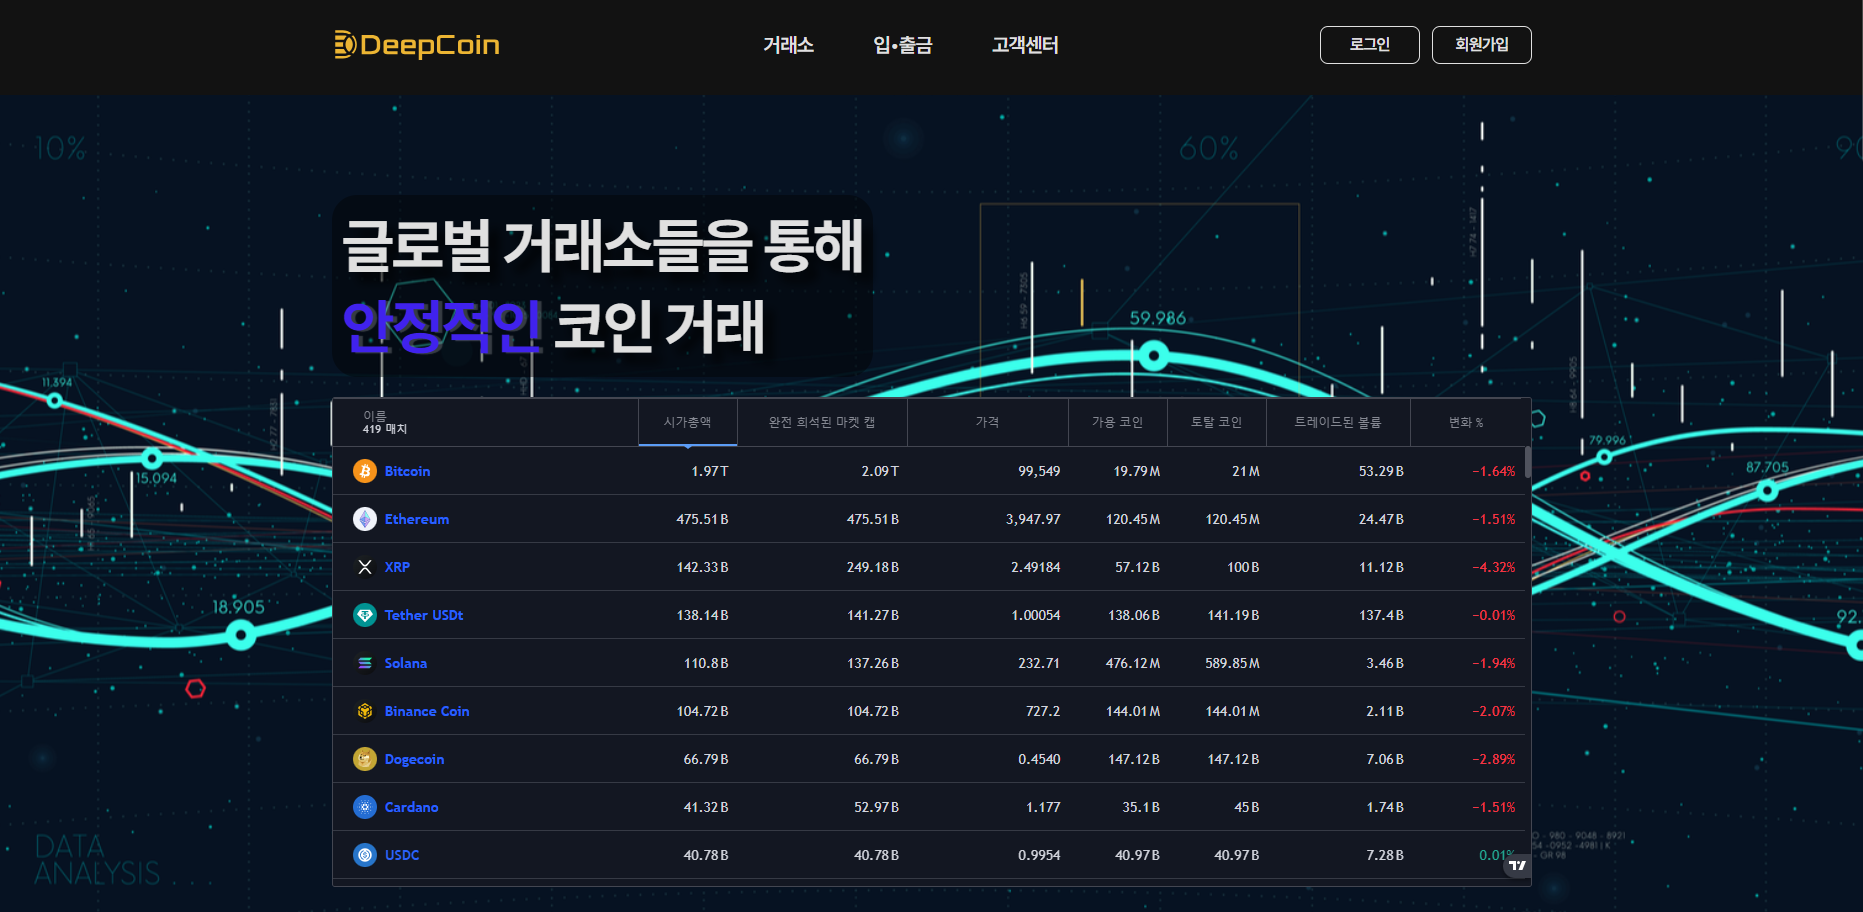
Task: Click Ethereum volume 24.47 B
Action: pyautogui.click(x=1381, y=519)
